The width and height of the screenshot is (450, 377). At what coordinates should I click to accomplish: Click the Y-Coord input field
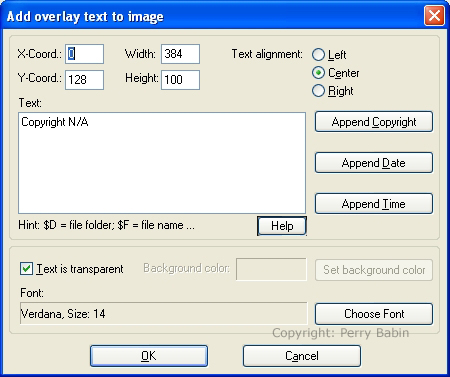[84, 80]
